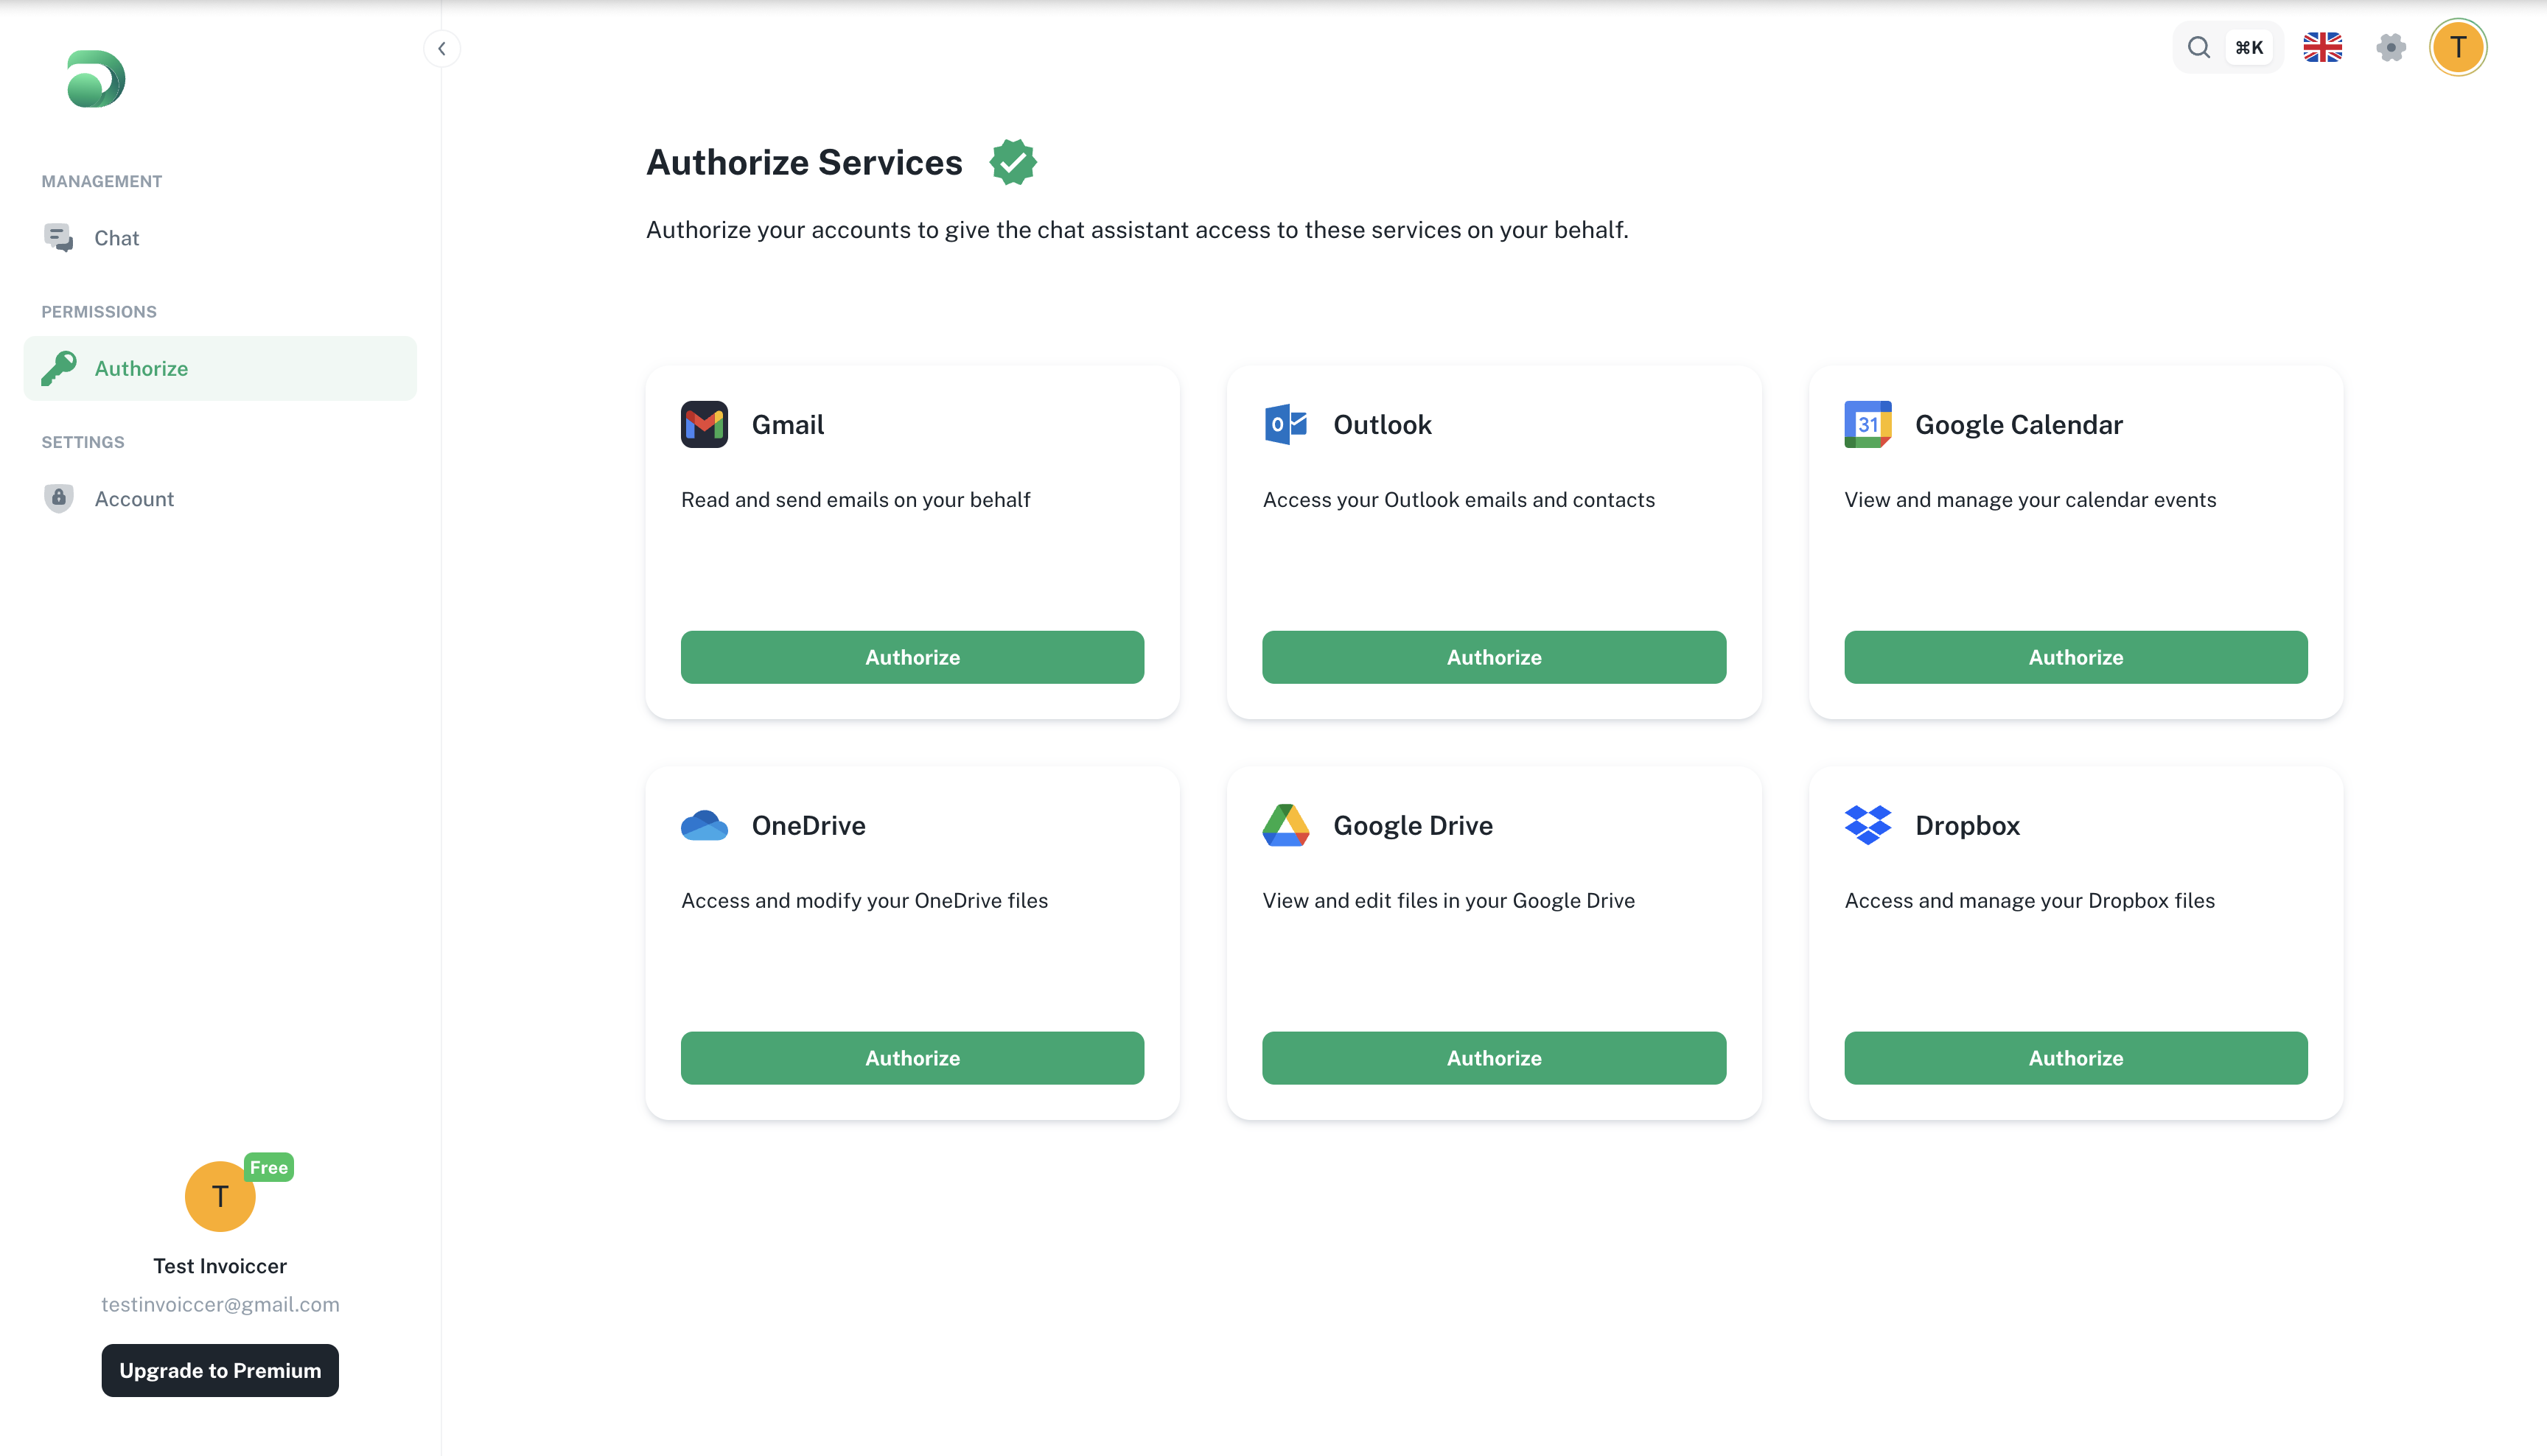This screenshot has width=2547, height=1456.
Task: Click 'Access and modify your OneDrive files'
Action: pos(864,900)
